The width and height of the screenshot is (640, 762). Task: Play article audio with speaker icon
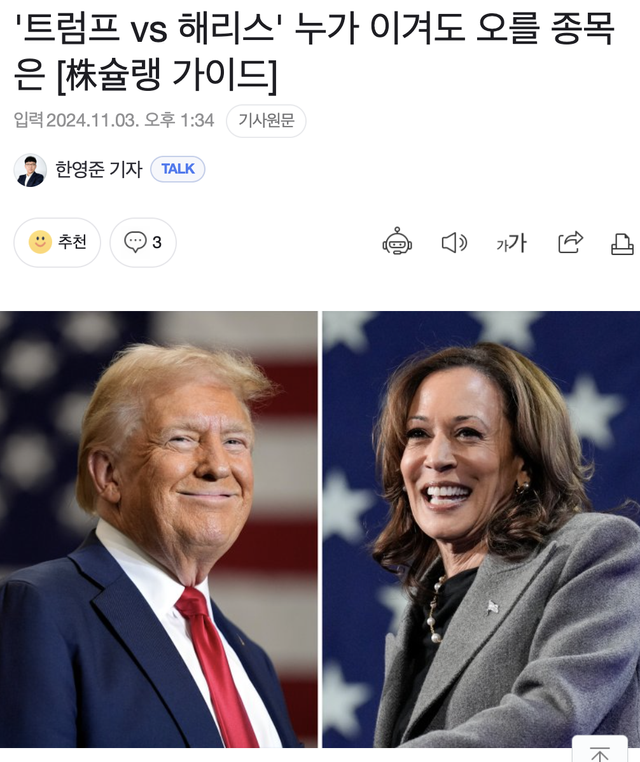click(x=454, y=242)
